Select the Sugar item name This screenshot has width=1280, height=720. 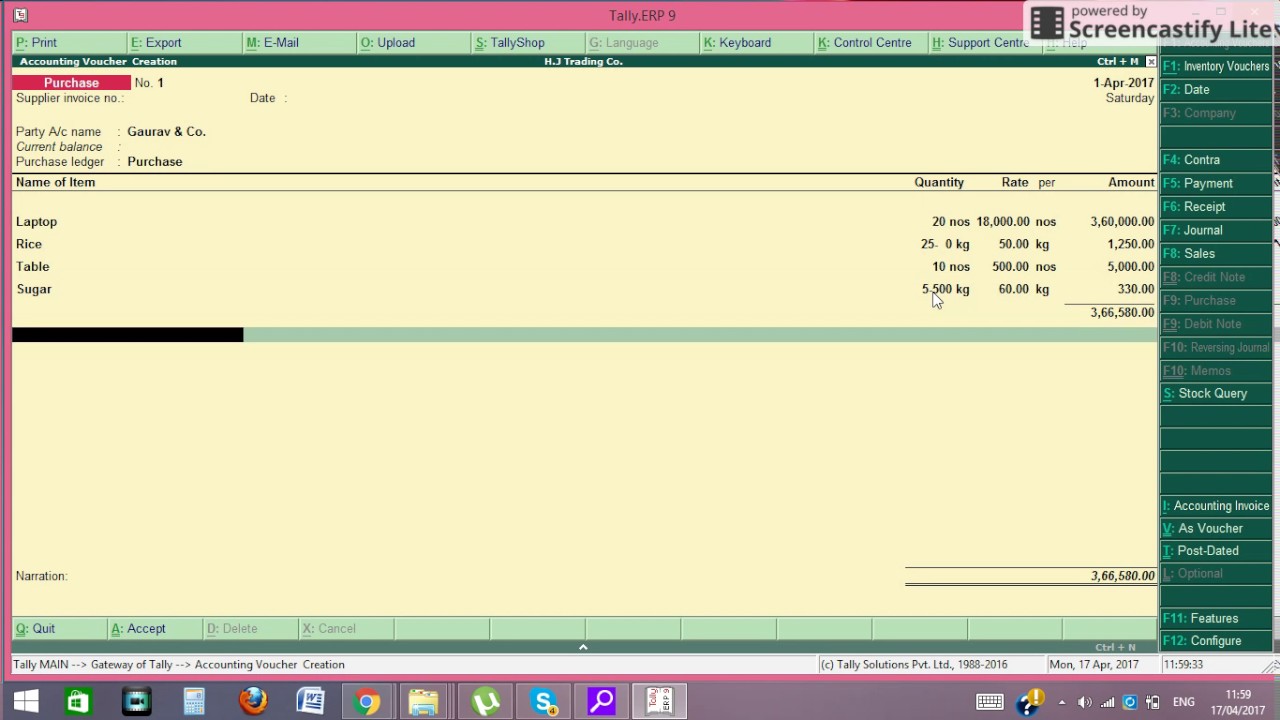pyautogui.click(x=34, y=289)
